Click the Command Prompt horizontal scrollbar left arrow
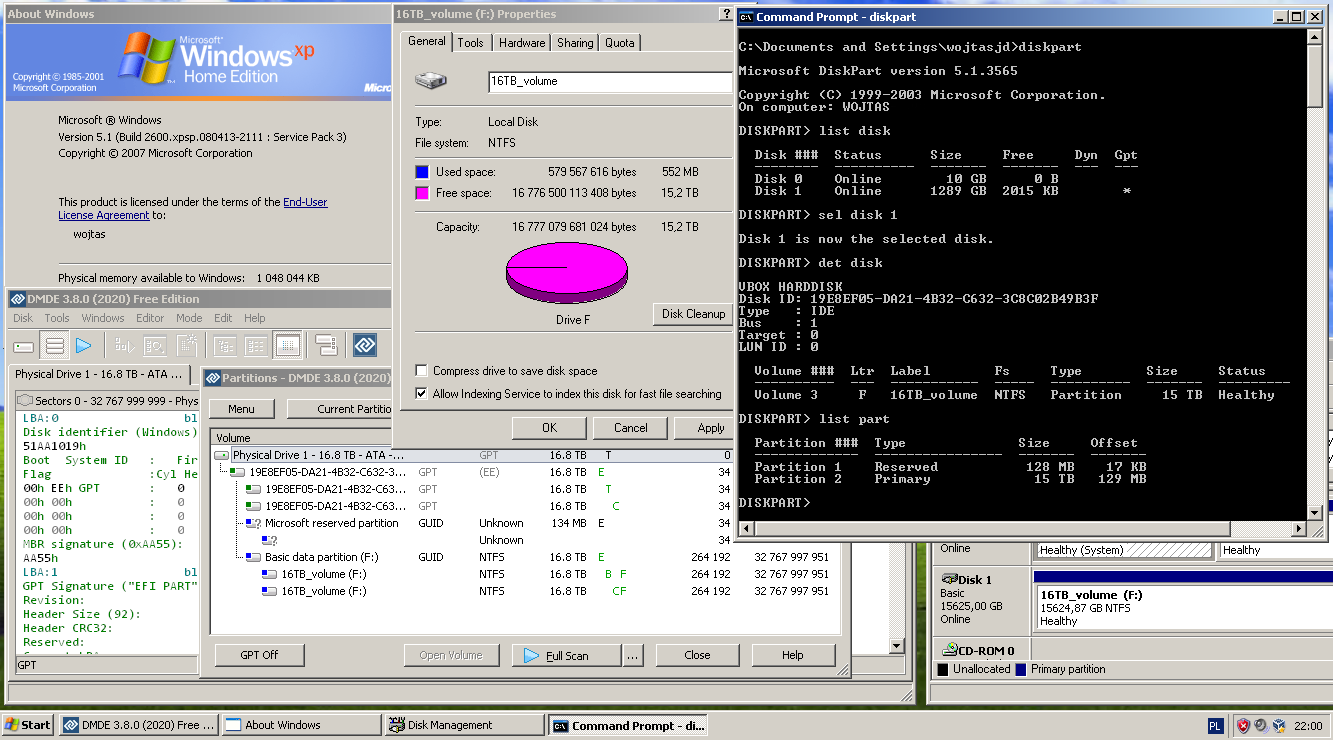Image resolution: width=1333 pixels, height=740 pixels. point(746,528)
